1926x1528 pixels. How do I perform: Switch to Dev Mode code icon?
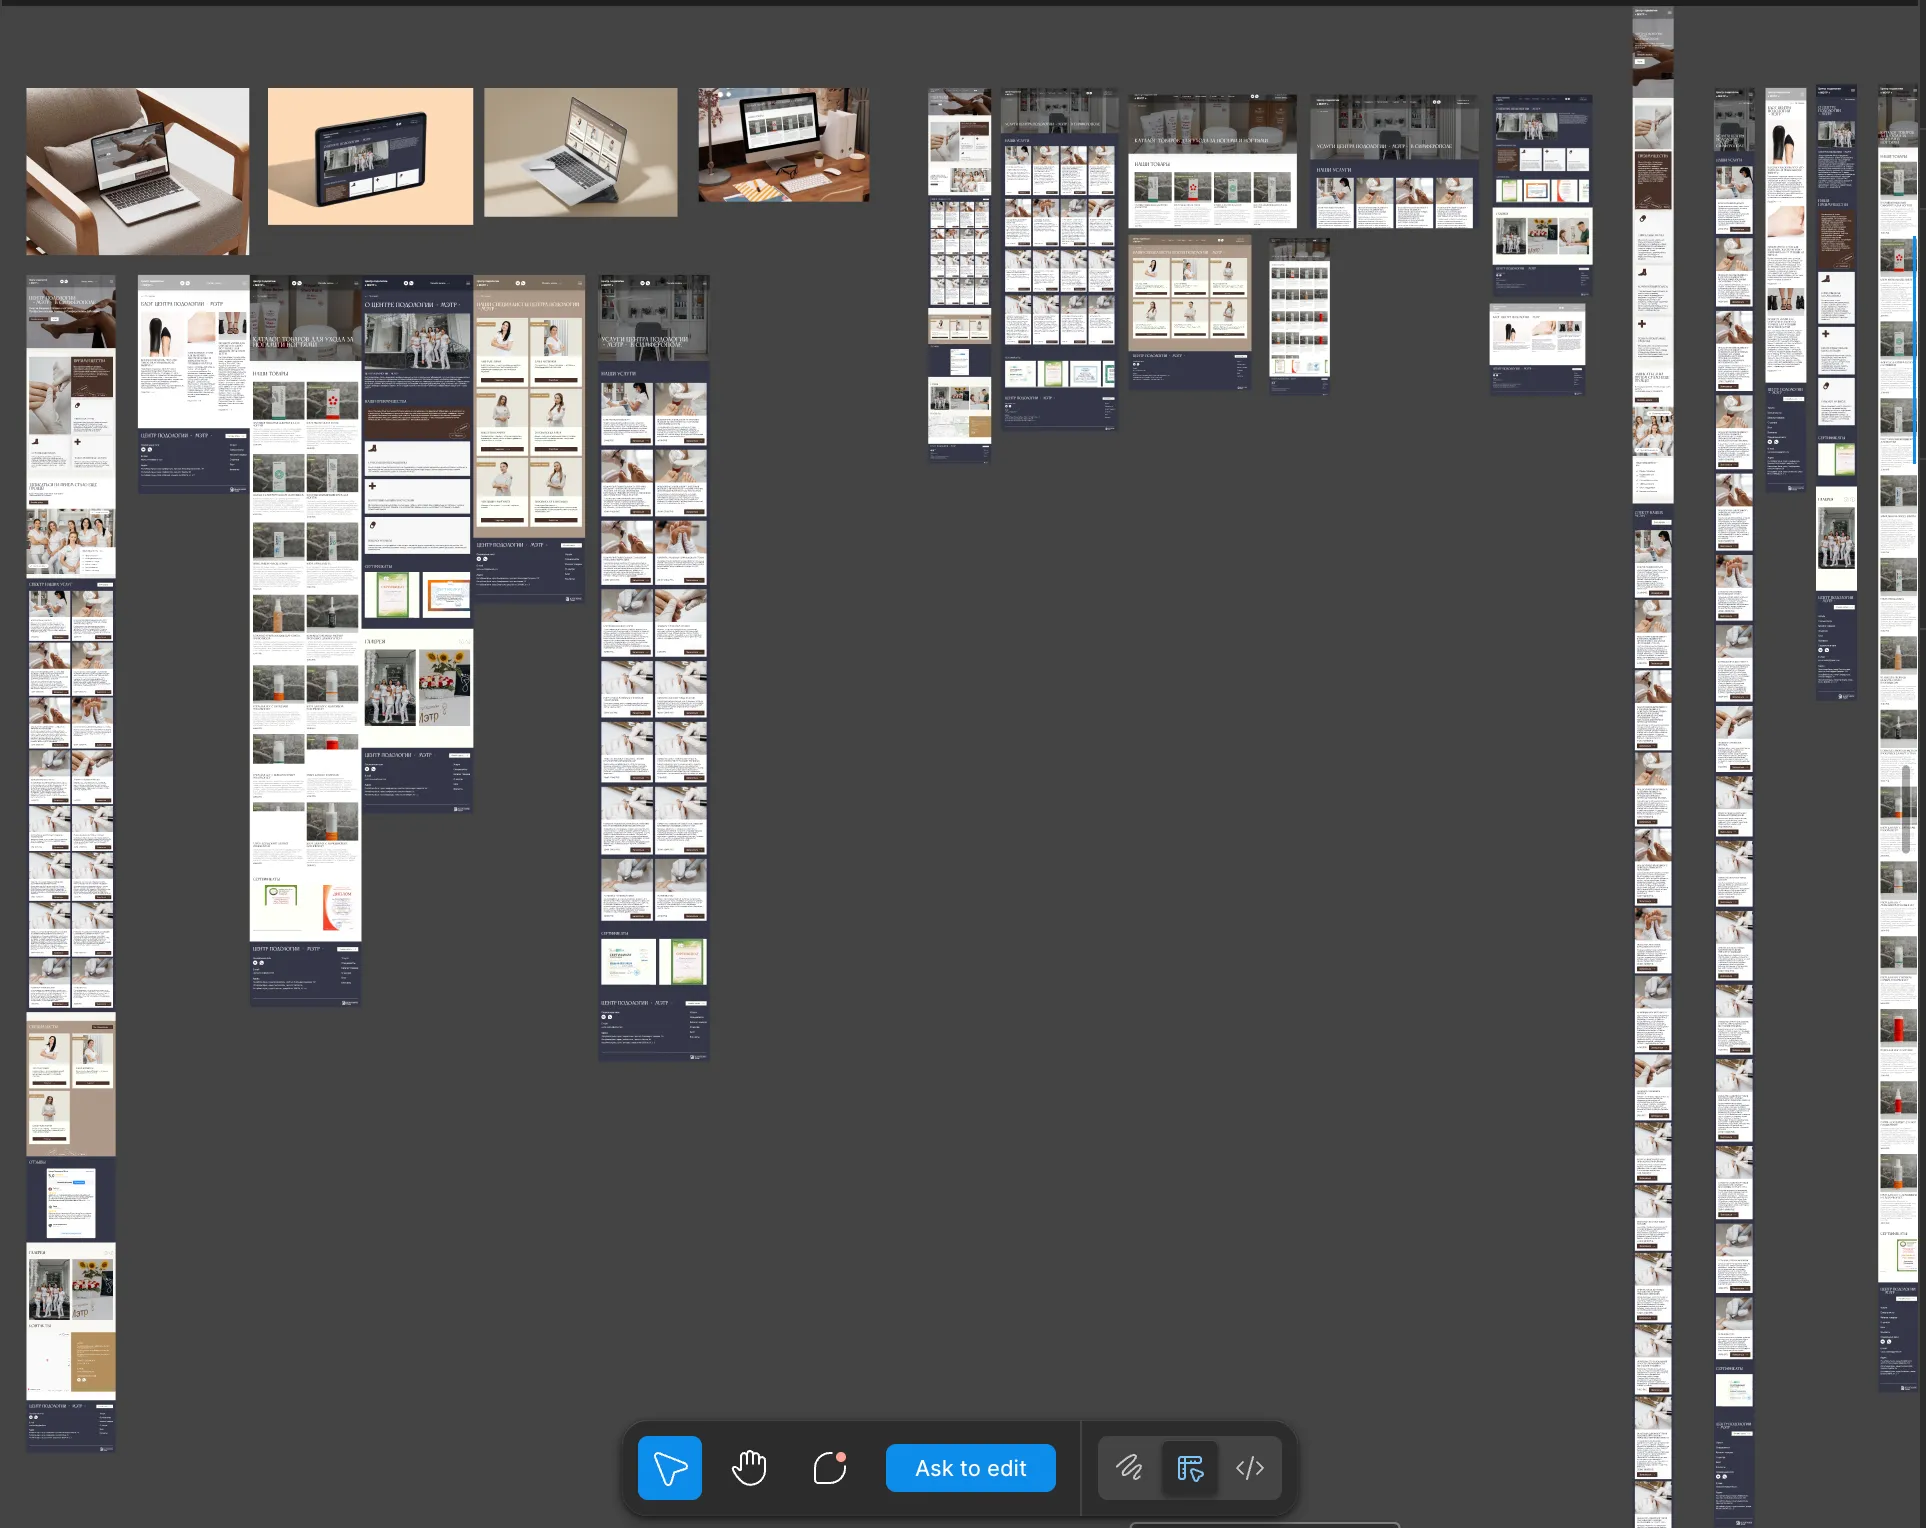(x=1250, y=1468)
